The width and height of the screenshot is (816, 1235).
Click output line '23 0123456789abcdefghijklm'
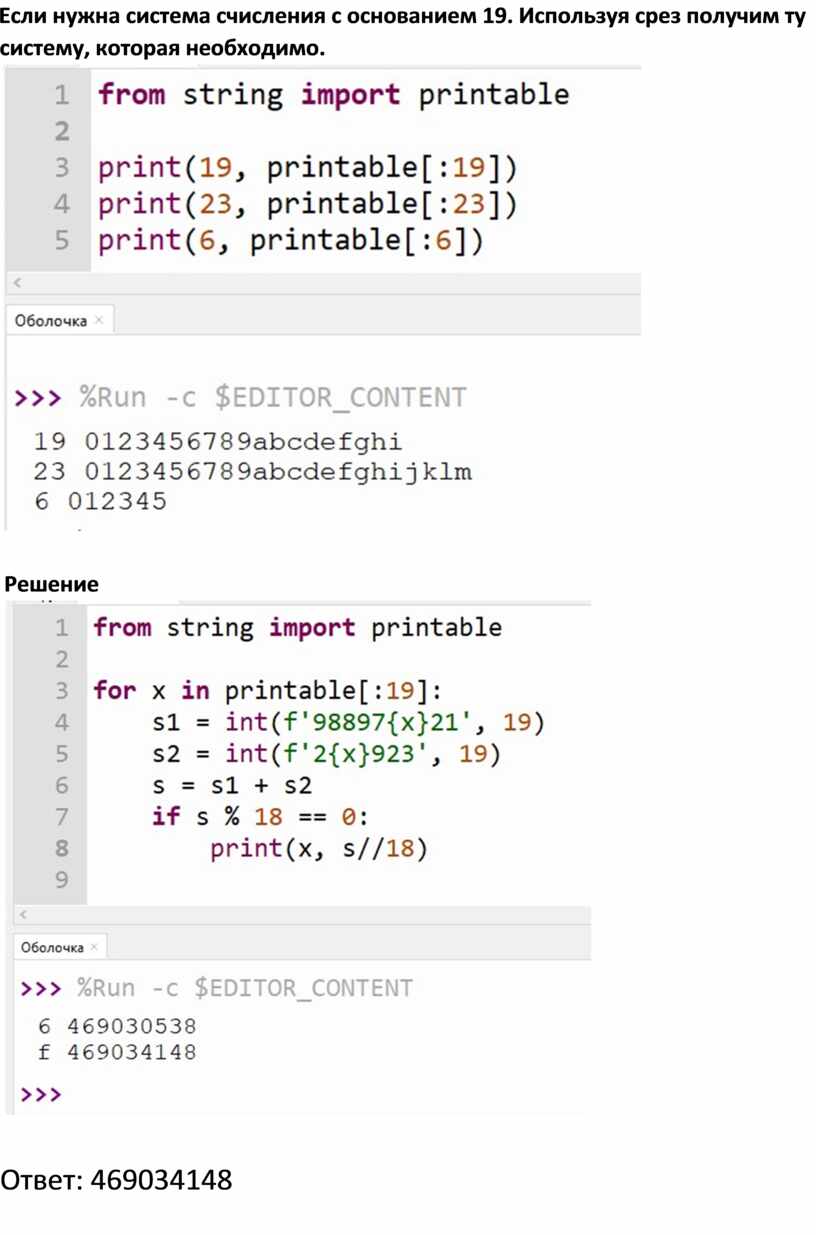pos(252,471)
